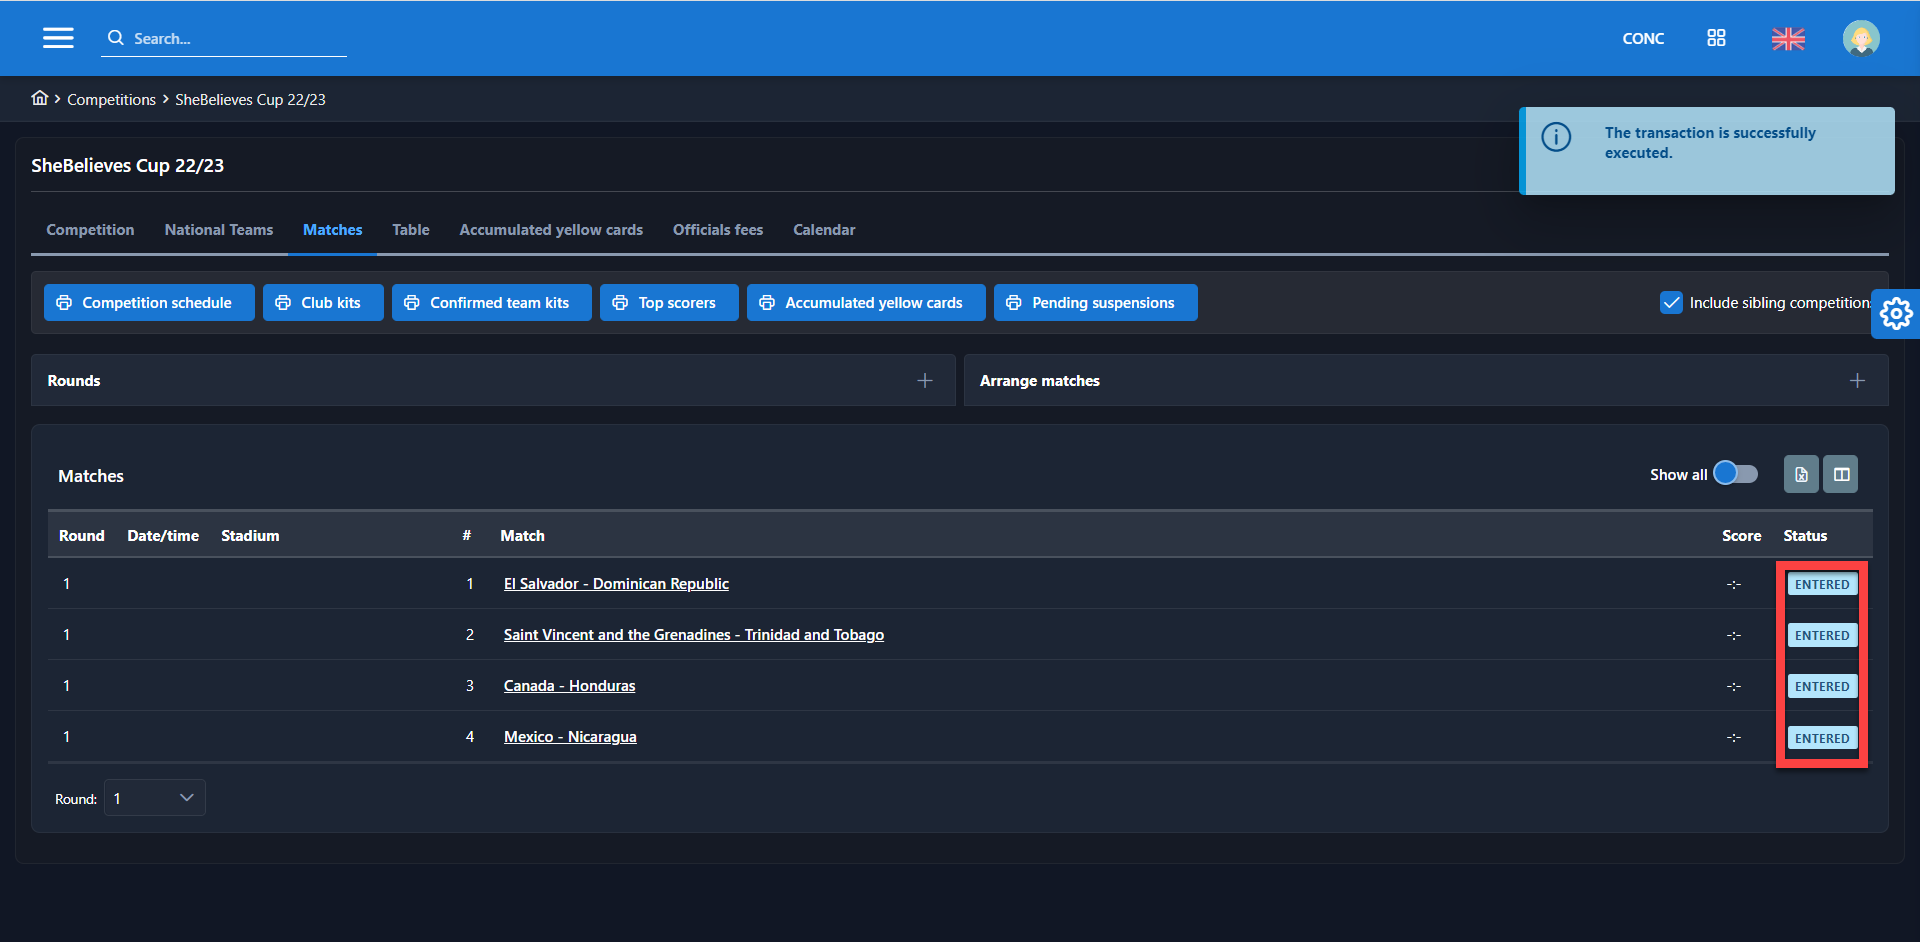Uncheck Include sibling competitions checkbox
The image size is (1920, 942).
coord(1671,303)
